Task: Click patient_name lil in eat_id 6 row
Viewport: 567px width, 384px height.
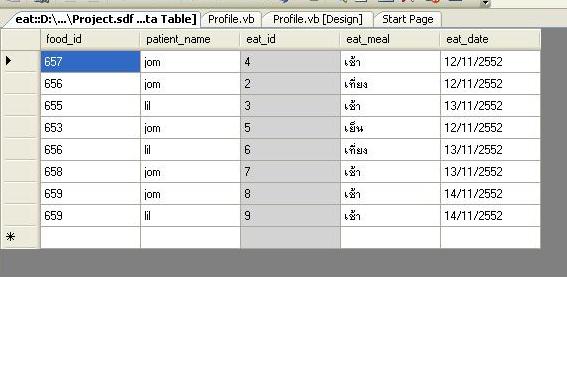Action: 191,150
